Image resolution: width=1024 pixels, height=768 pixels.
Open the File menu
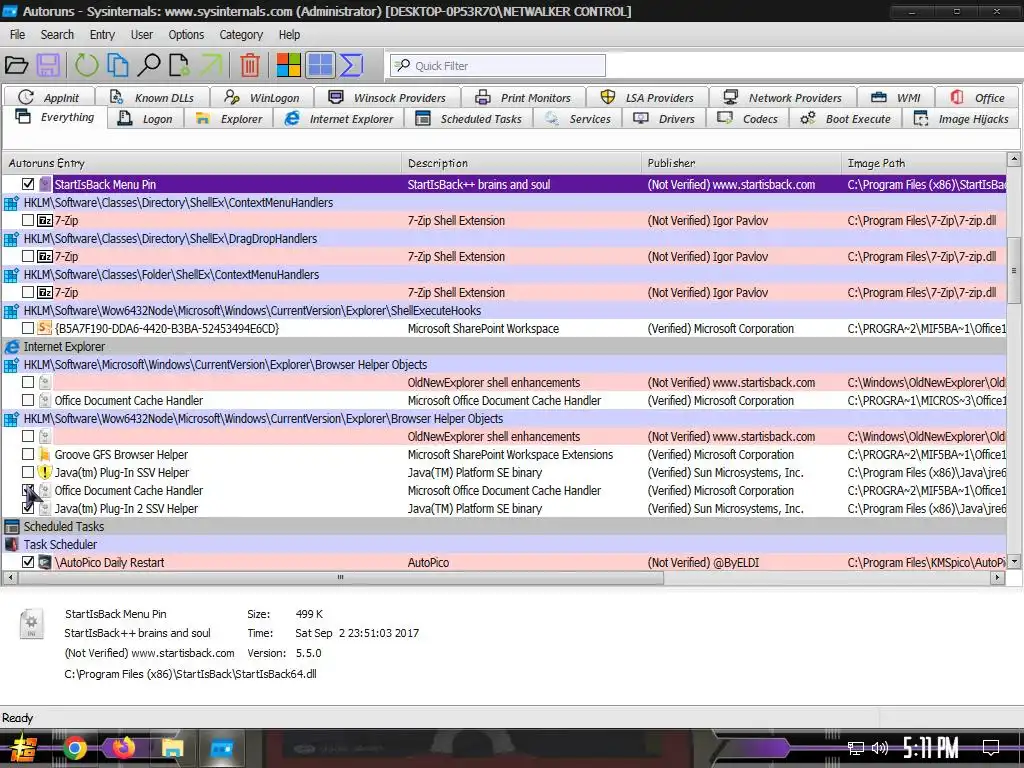[18, 35]
